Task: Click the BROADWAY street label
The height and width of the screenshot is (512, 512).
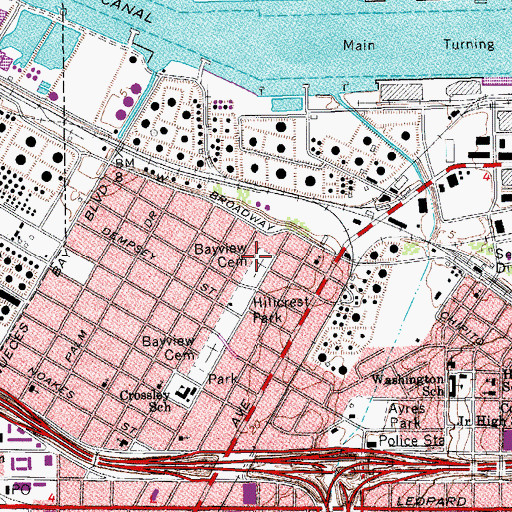Action: coord(242,212)
